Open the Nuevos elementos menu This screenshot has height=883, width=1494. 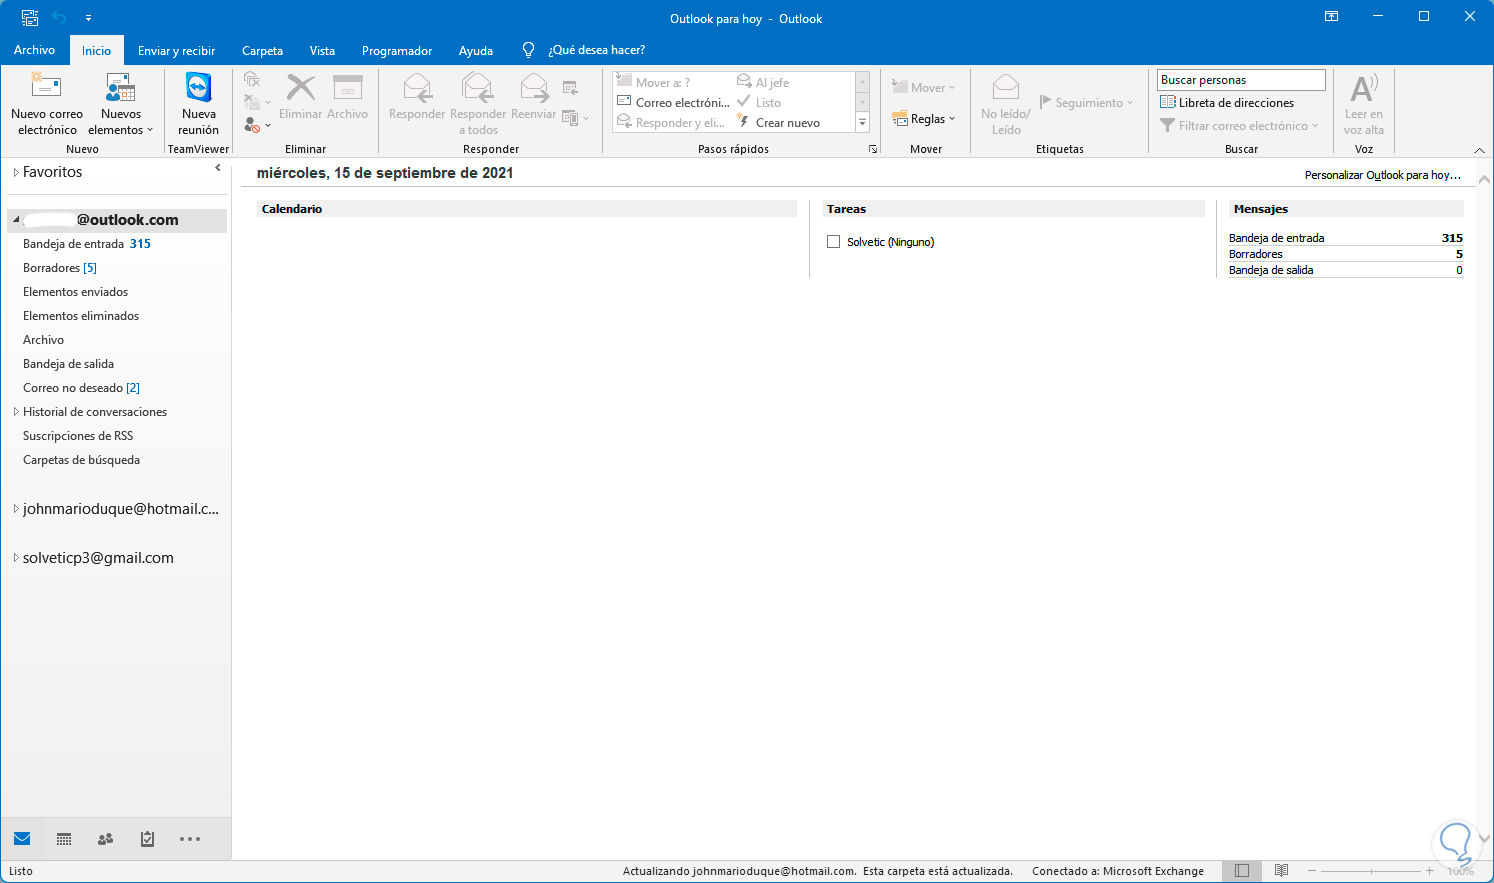click(x=121, y=104)
